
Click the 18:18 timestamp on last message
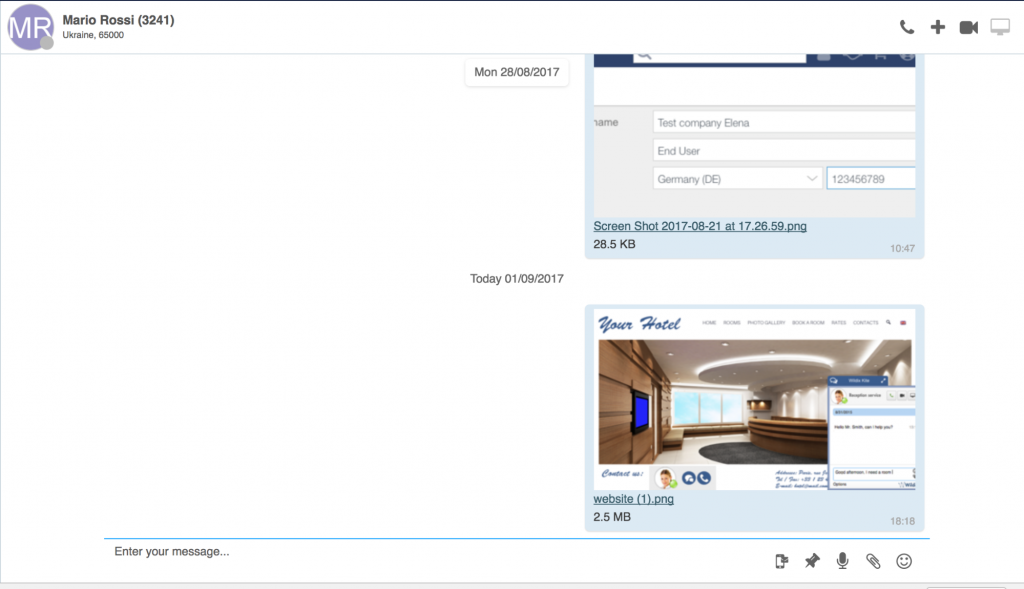(902, 521)
